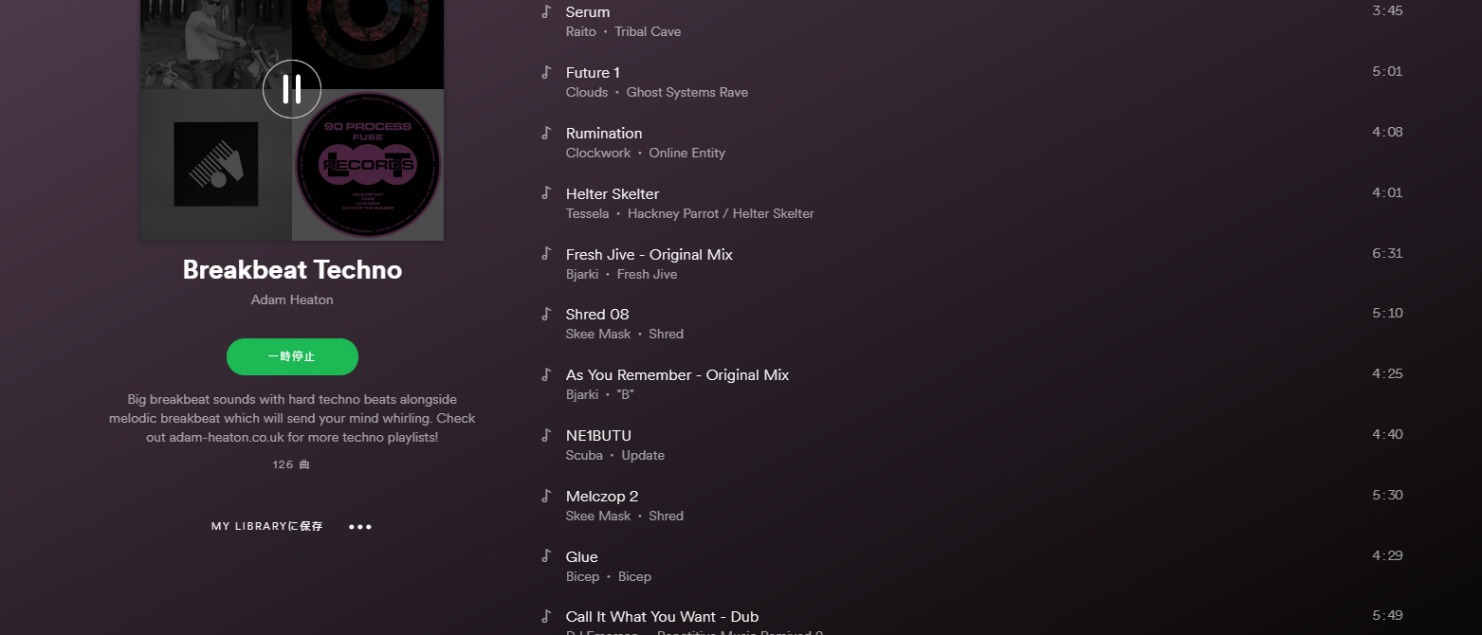Click the note icon next to NE1BUTU
The width and height of the screenshot is (1482, 635).
click(x=546, y=435)
